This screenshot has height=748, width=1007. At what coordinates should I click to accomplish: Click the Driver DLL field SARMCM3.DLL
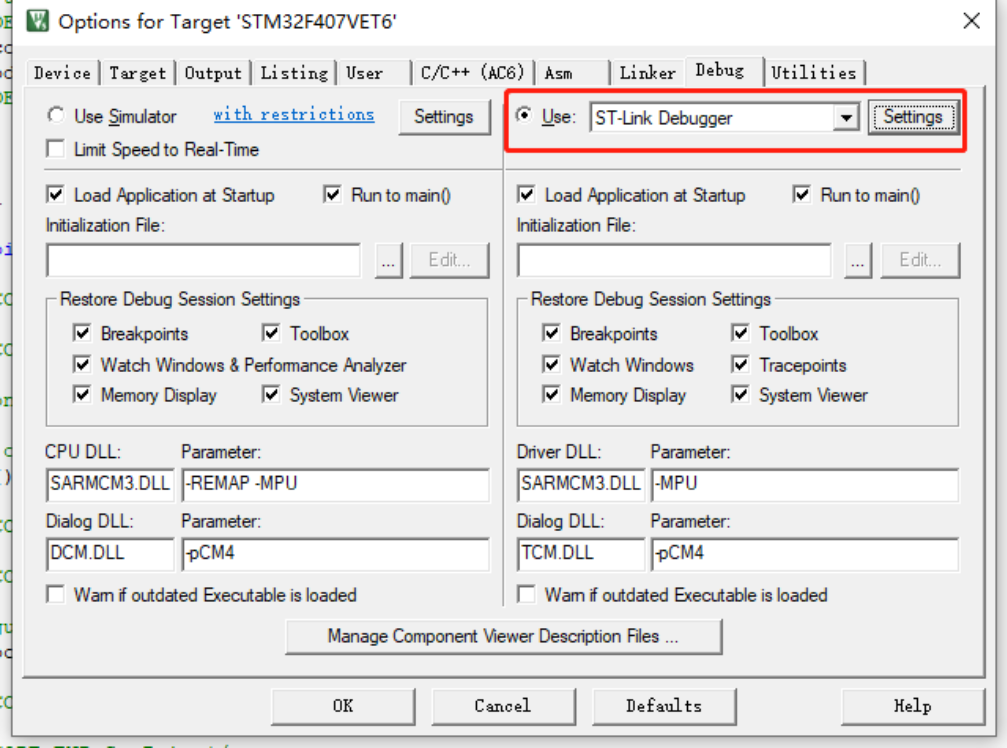pyautogui.click(x=581, y=484)
